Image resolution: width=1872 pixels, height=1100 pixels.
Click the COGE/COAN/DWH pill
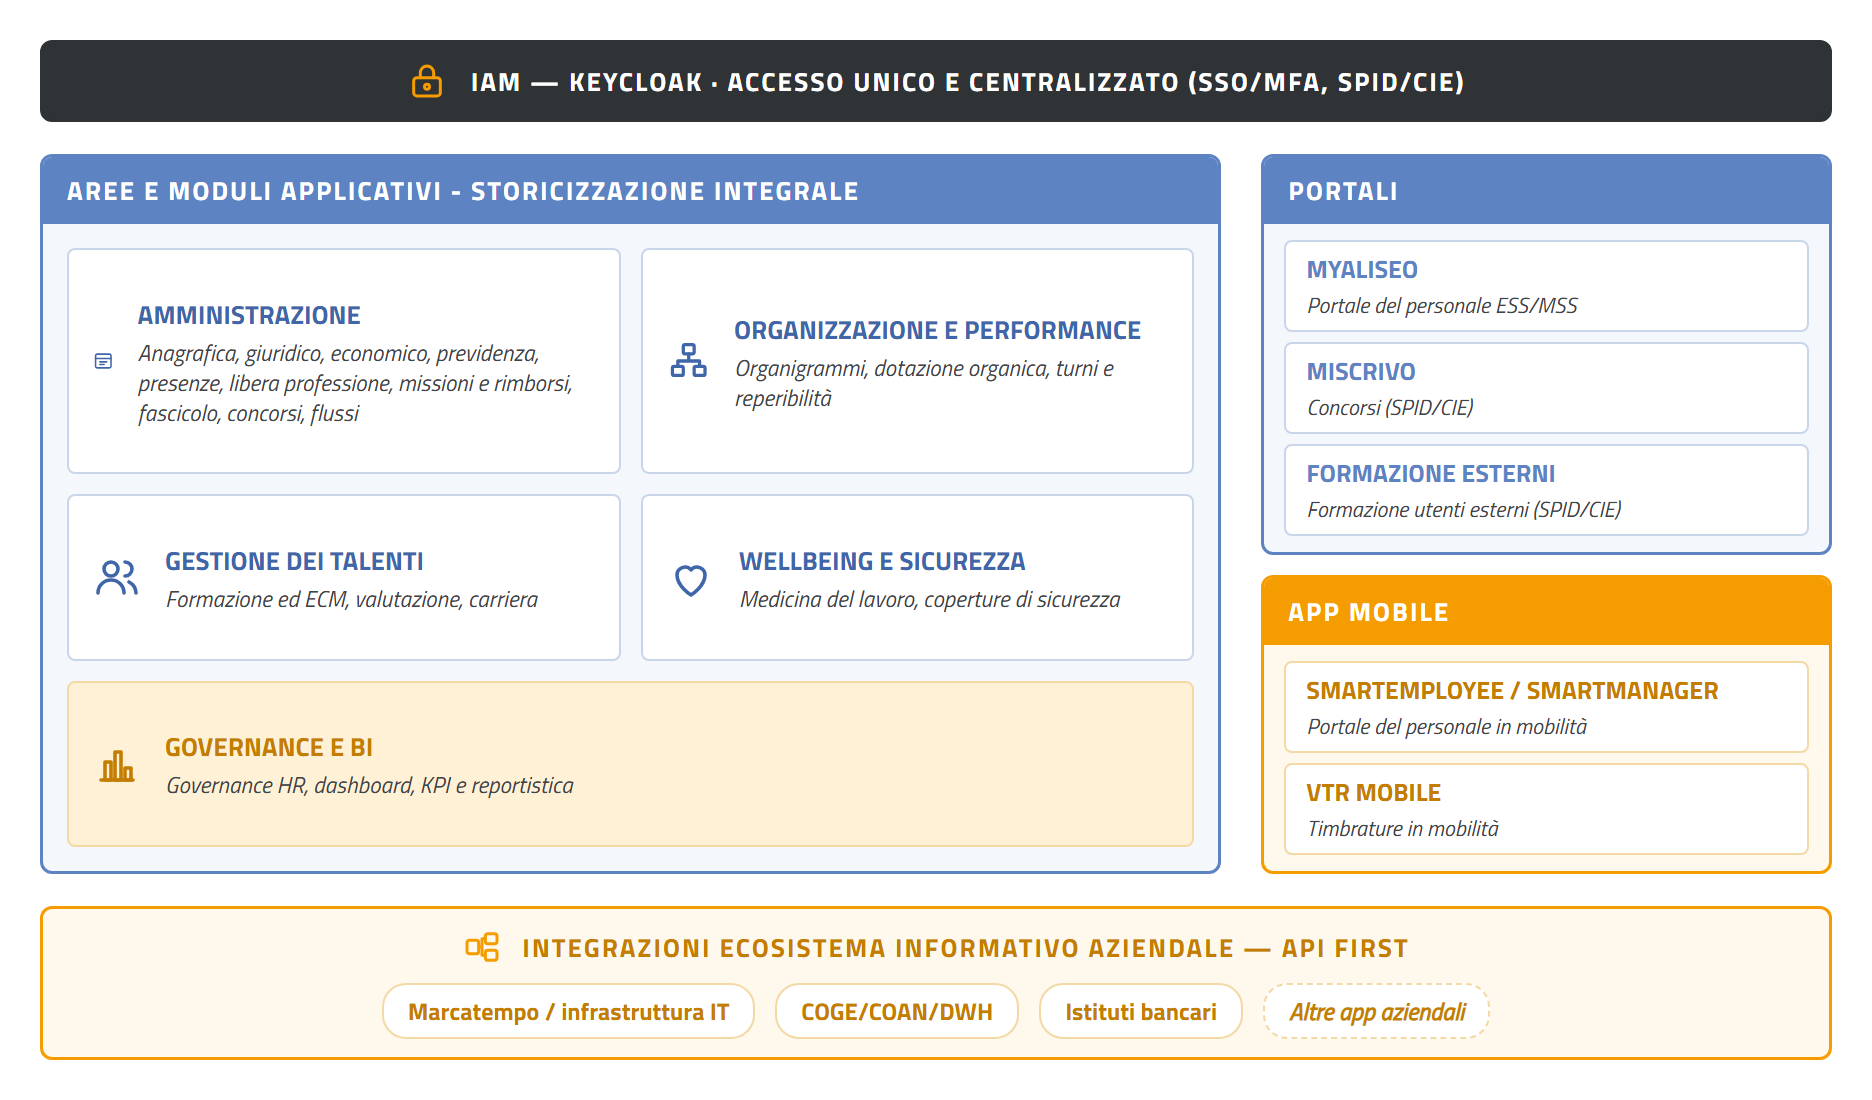[897, 1012]
